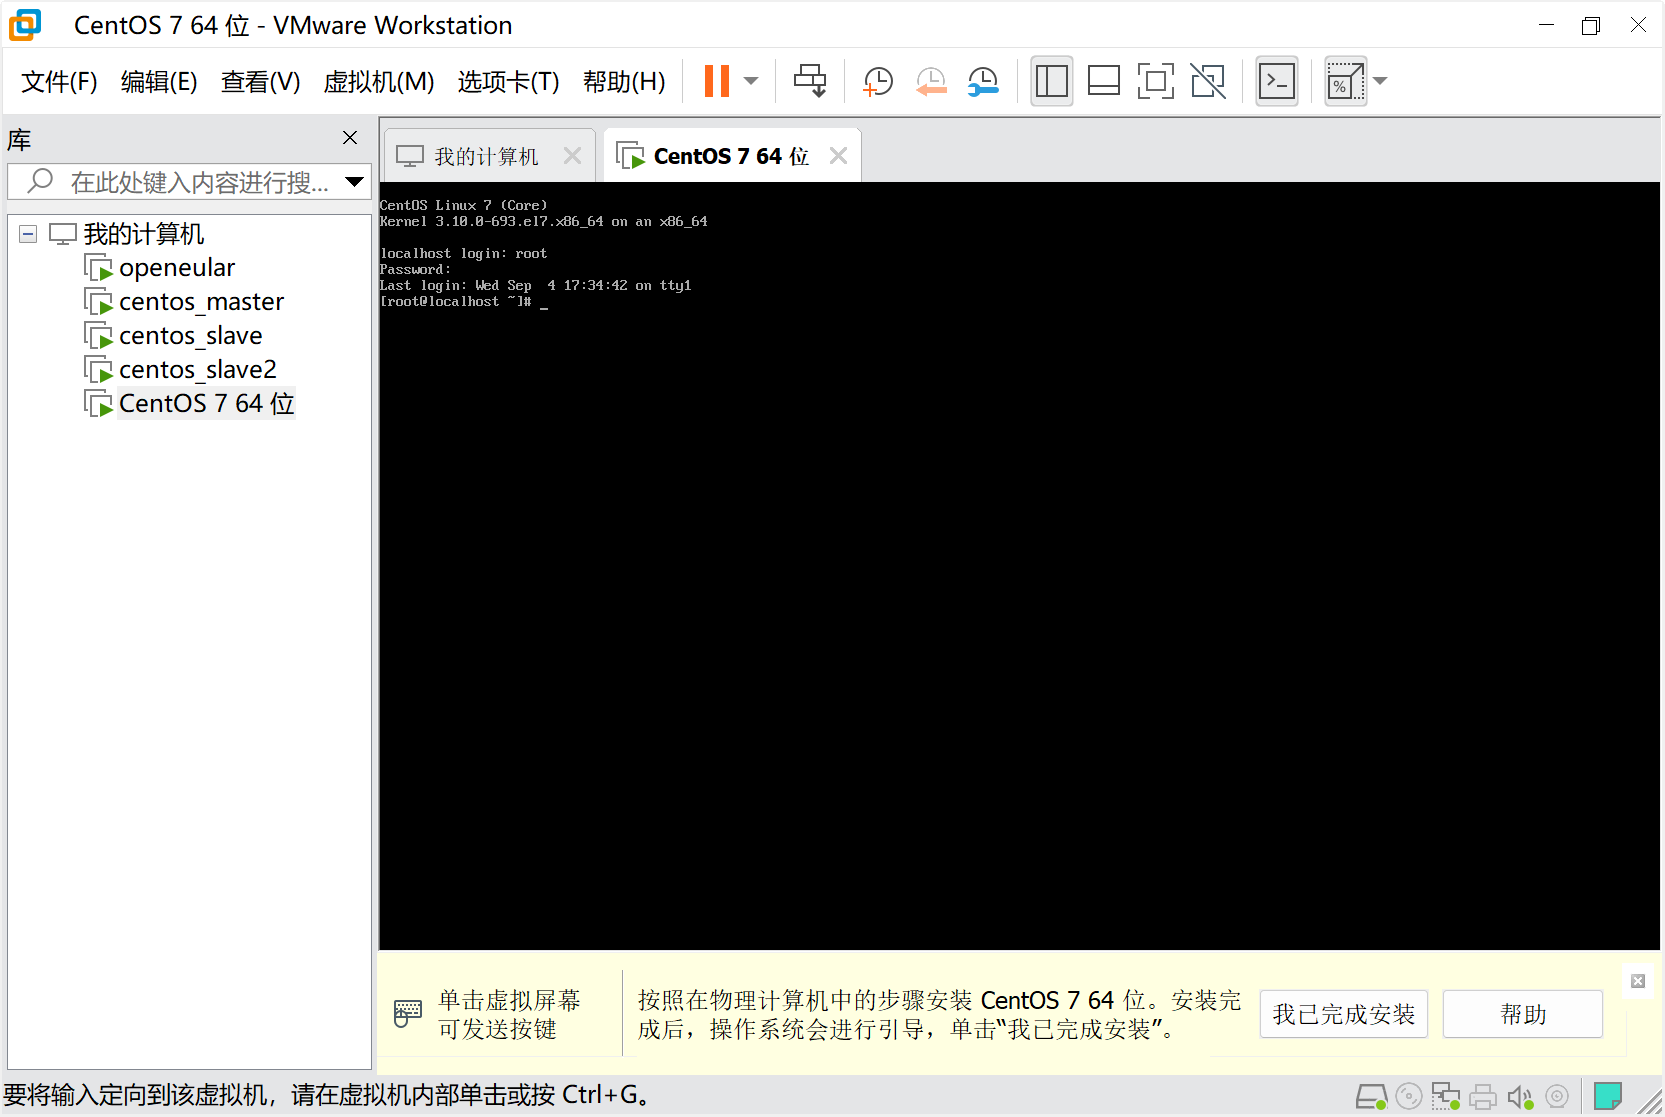Viewport: 1665px width, 1117px height.
Task: Open the 虚拟机(M) menu
Action: (379, 81)
